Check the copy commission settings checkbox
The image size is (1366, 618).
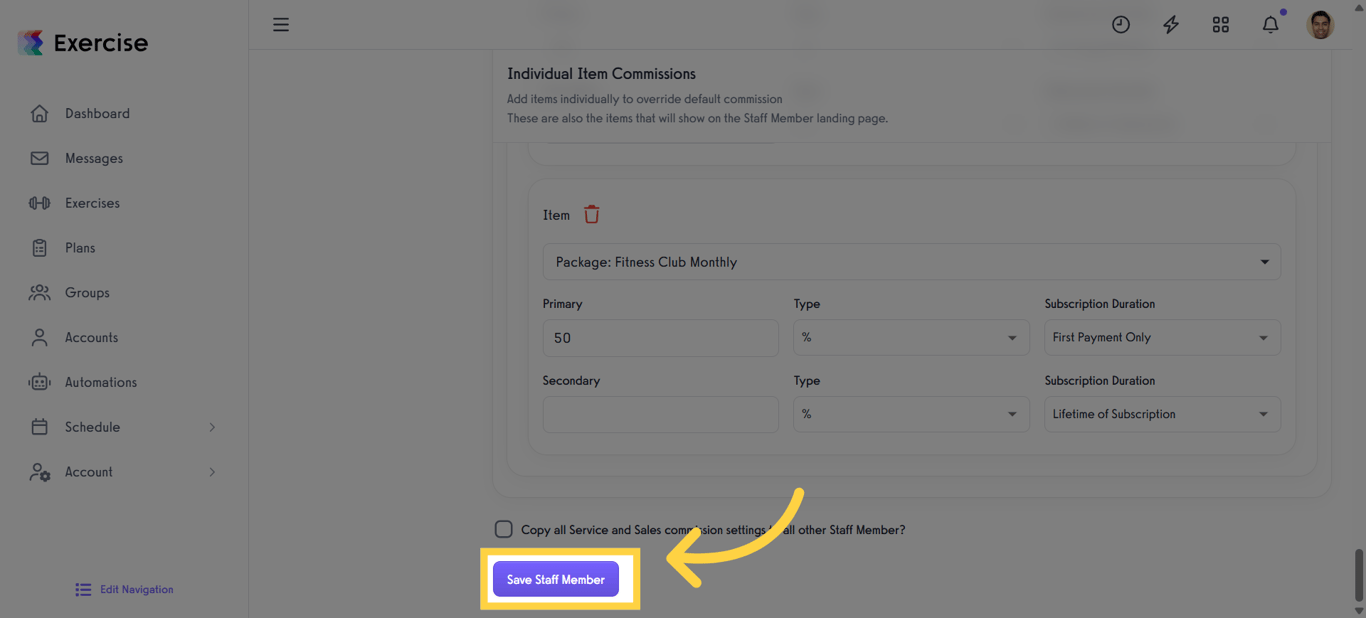(503, 529)
